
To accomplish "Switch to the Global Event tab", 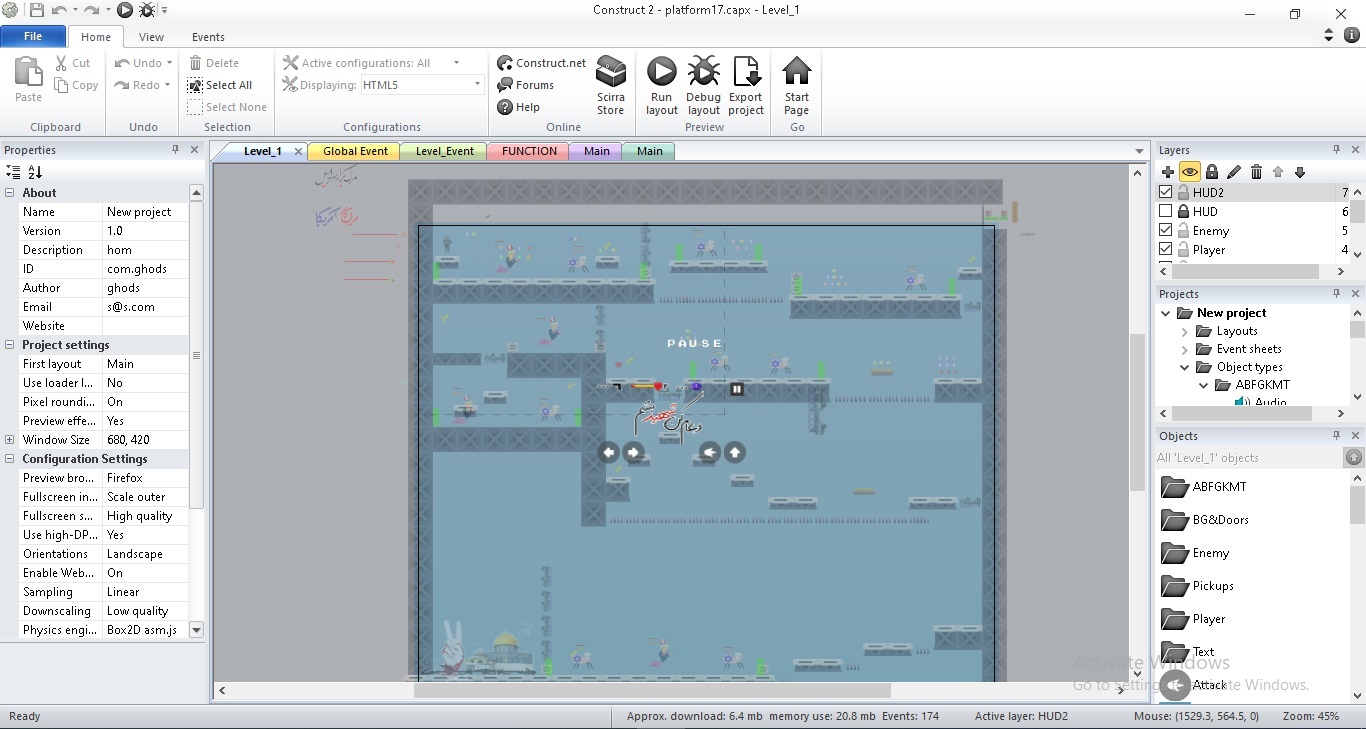I will (x=355, y=152).
